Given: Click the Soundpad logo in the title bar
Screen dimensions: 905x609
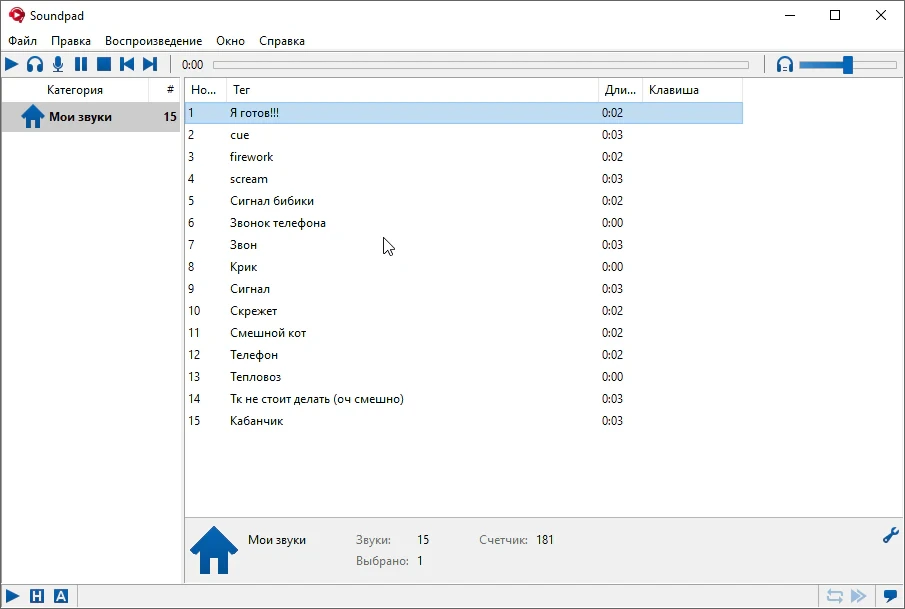Looking at the screenshot, I should [17, 15].
